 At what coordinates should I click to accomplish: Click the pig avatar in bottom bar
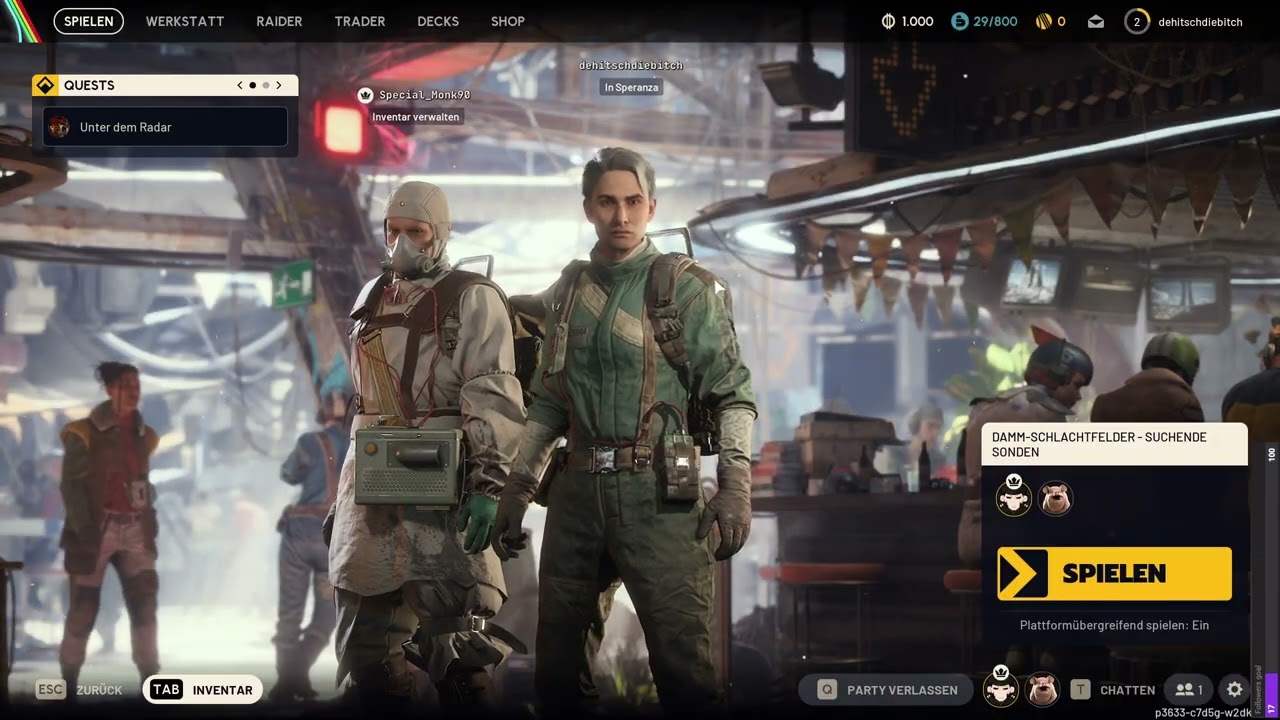click(x=1042, y=689)
